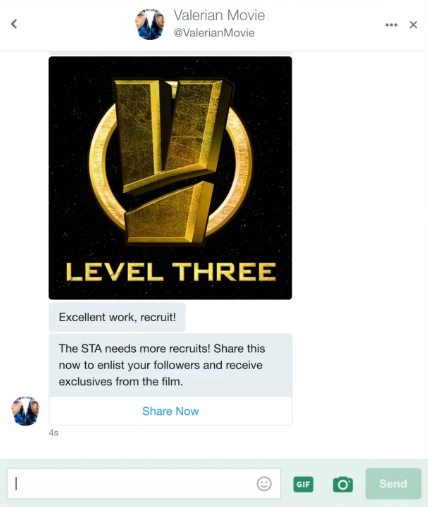Attach a photo with the camera icon
Viewport: 428px width, 507px height.
[x=343, y=484]
